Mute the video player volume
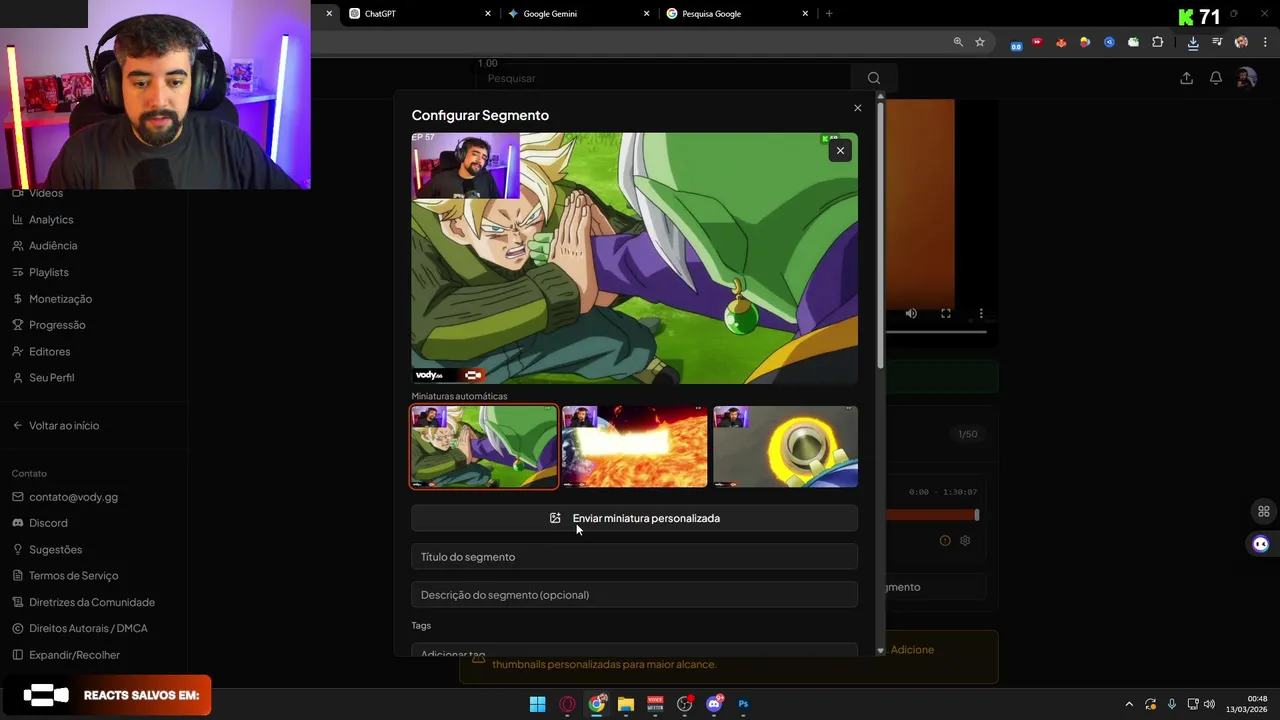 click(911, 314)
